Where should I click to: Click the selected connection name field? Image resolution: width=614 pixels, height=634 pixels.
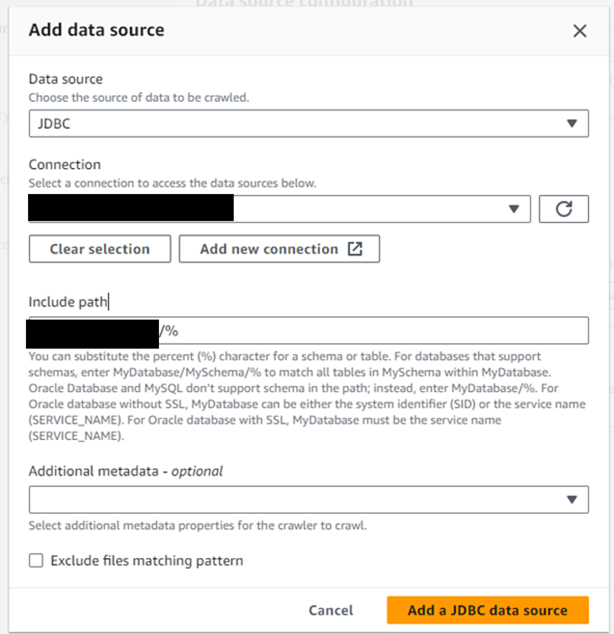tap(280, 209)
